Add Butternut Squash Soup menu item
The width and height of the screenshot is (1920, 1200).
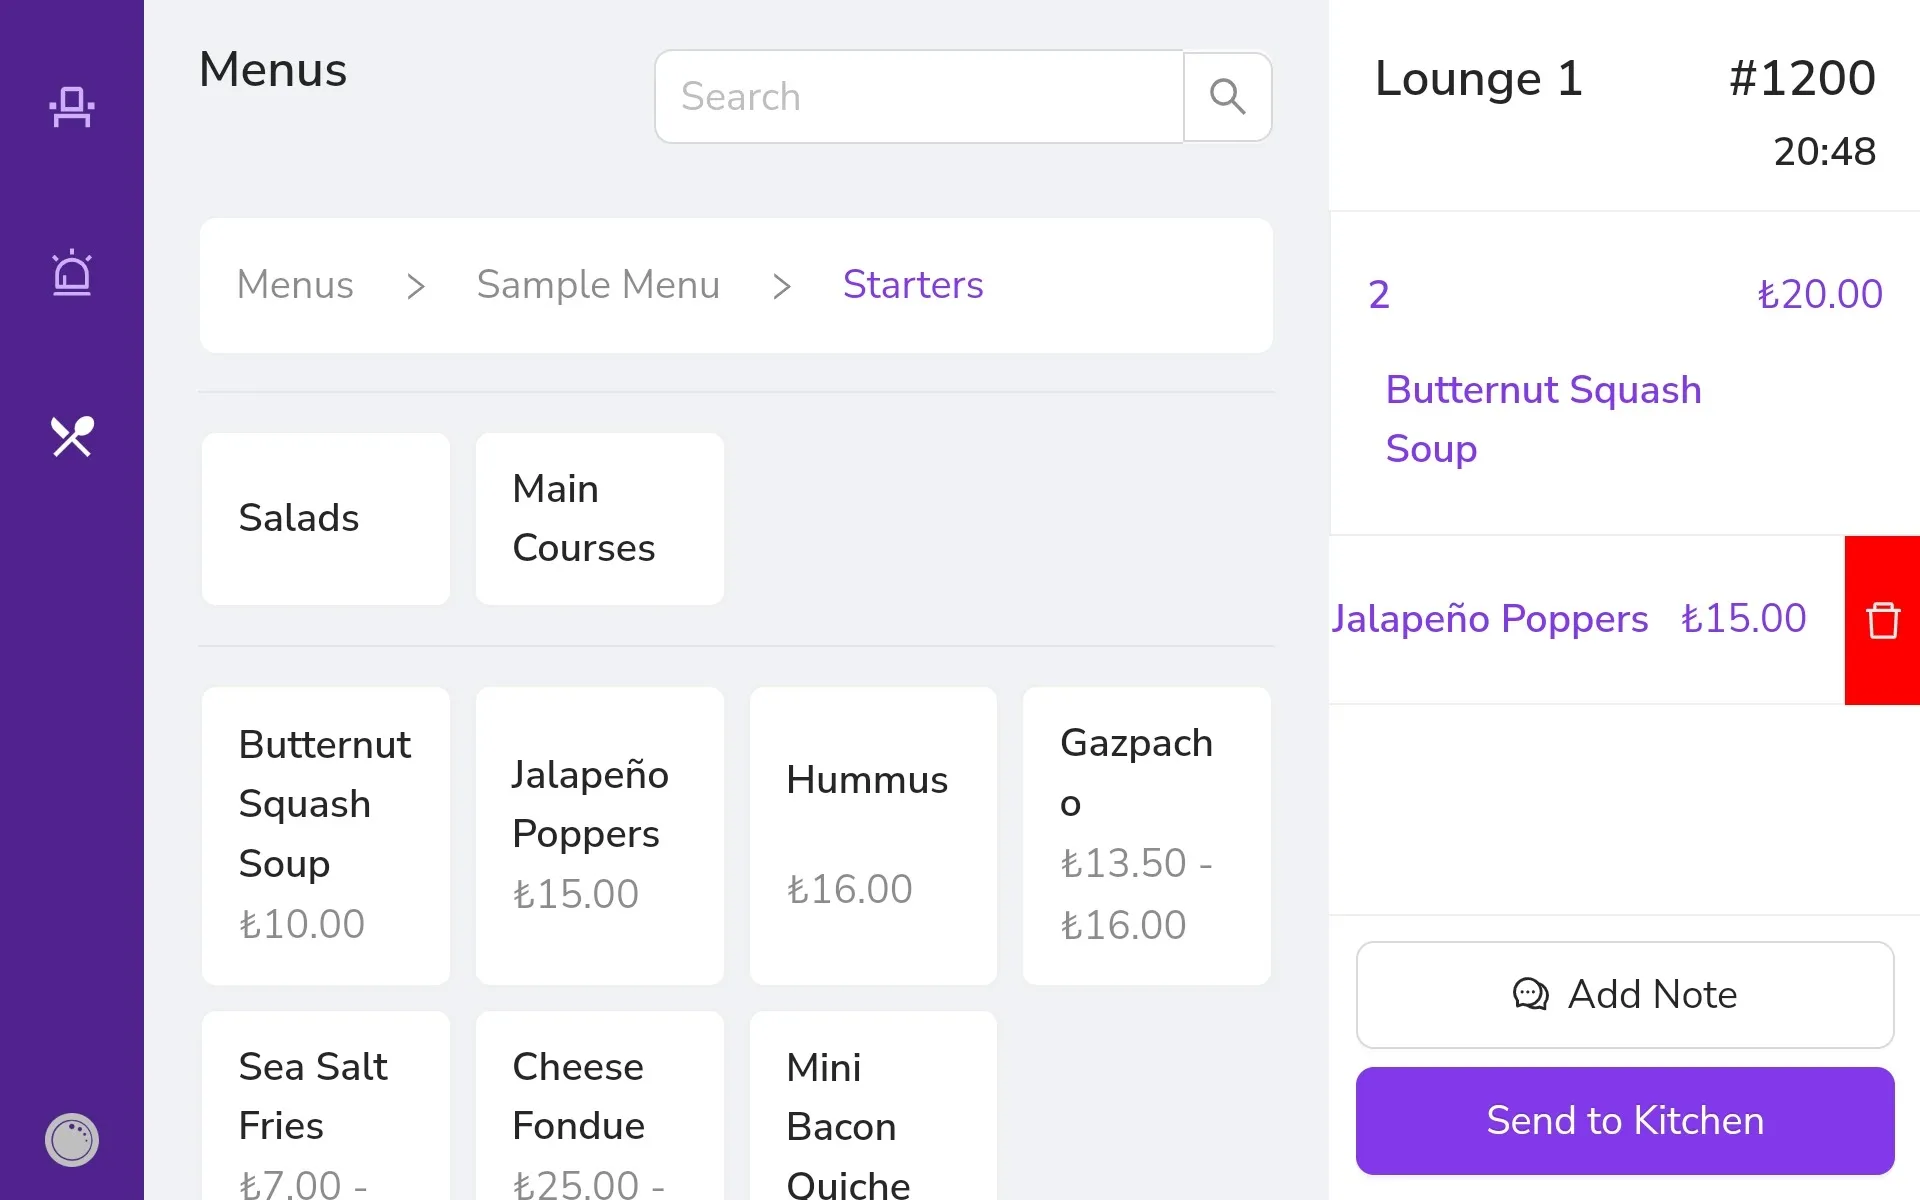click(326, 836)
